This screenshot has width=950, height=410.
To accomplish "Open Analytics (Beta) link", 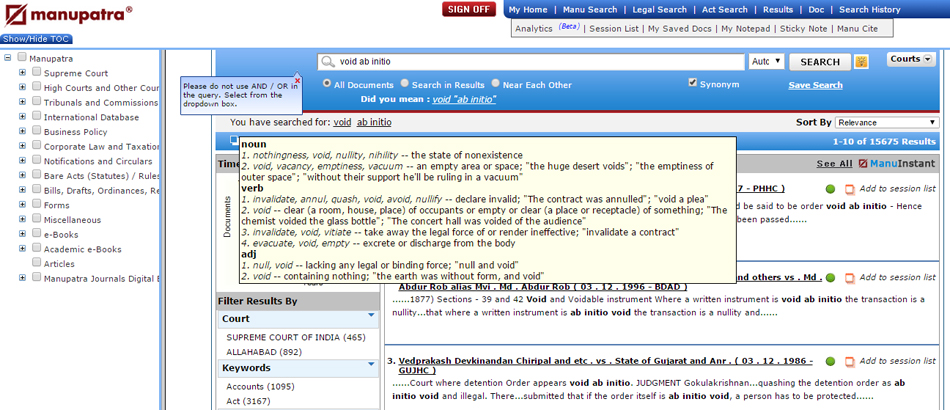I will 547,28.
